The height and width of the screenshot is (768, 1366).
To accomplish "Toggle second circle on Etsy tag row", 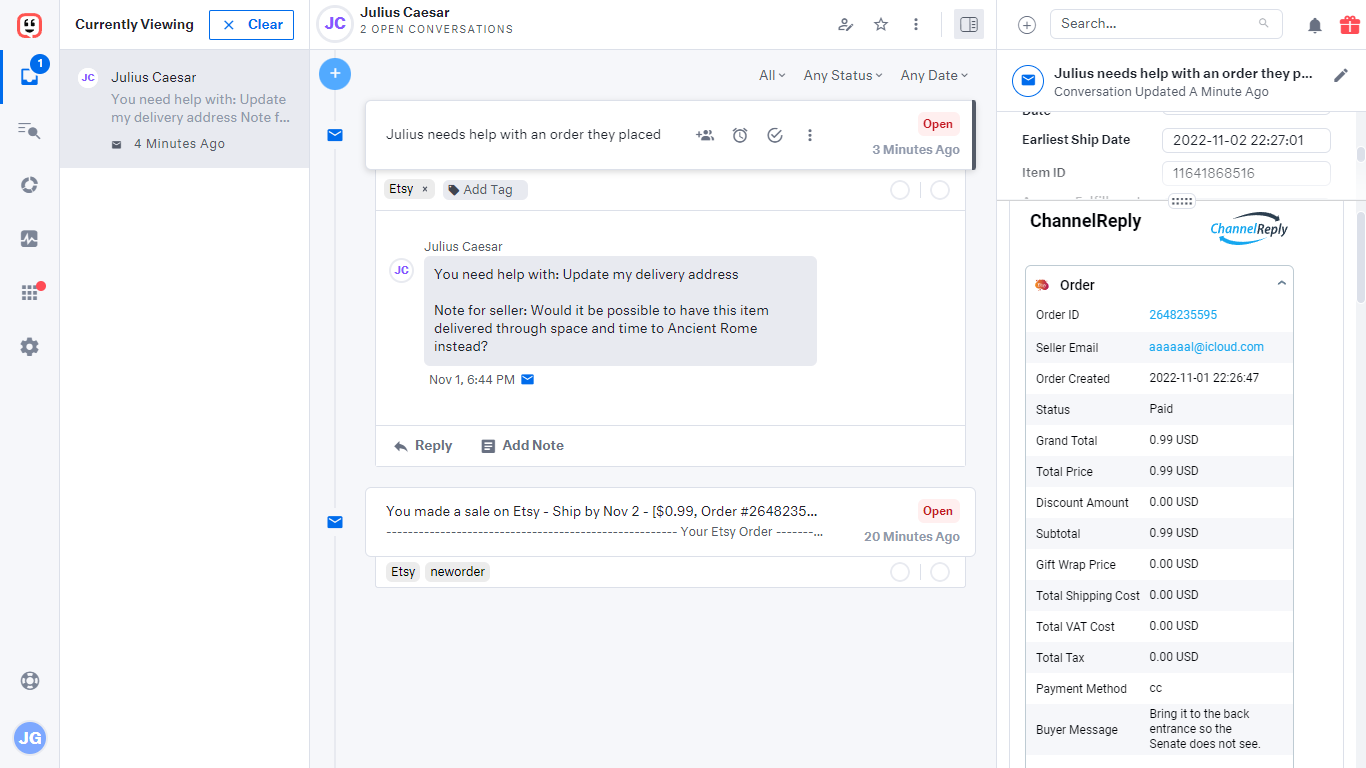I will 940,190.
